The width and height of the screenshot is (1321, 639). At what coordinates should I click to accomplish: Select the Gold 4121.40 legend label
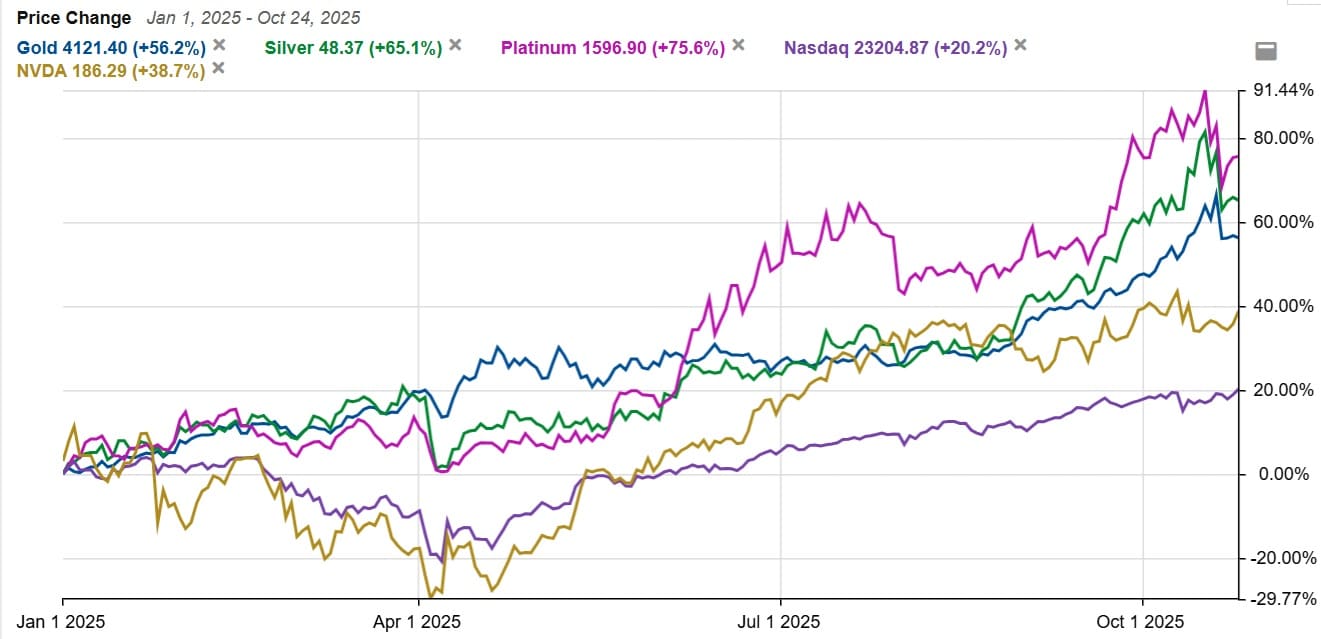coord(110,47)
